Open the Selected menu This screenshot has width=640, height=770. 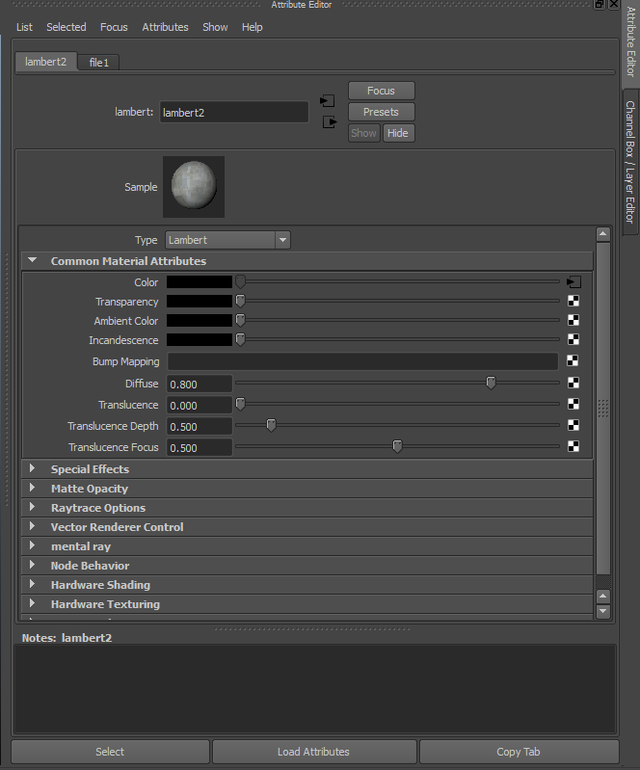point(66,27)
